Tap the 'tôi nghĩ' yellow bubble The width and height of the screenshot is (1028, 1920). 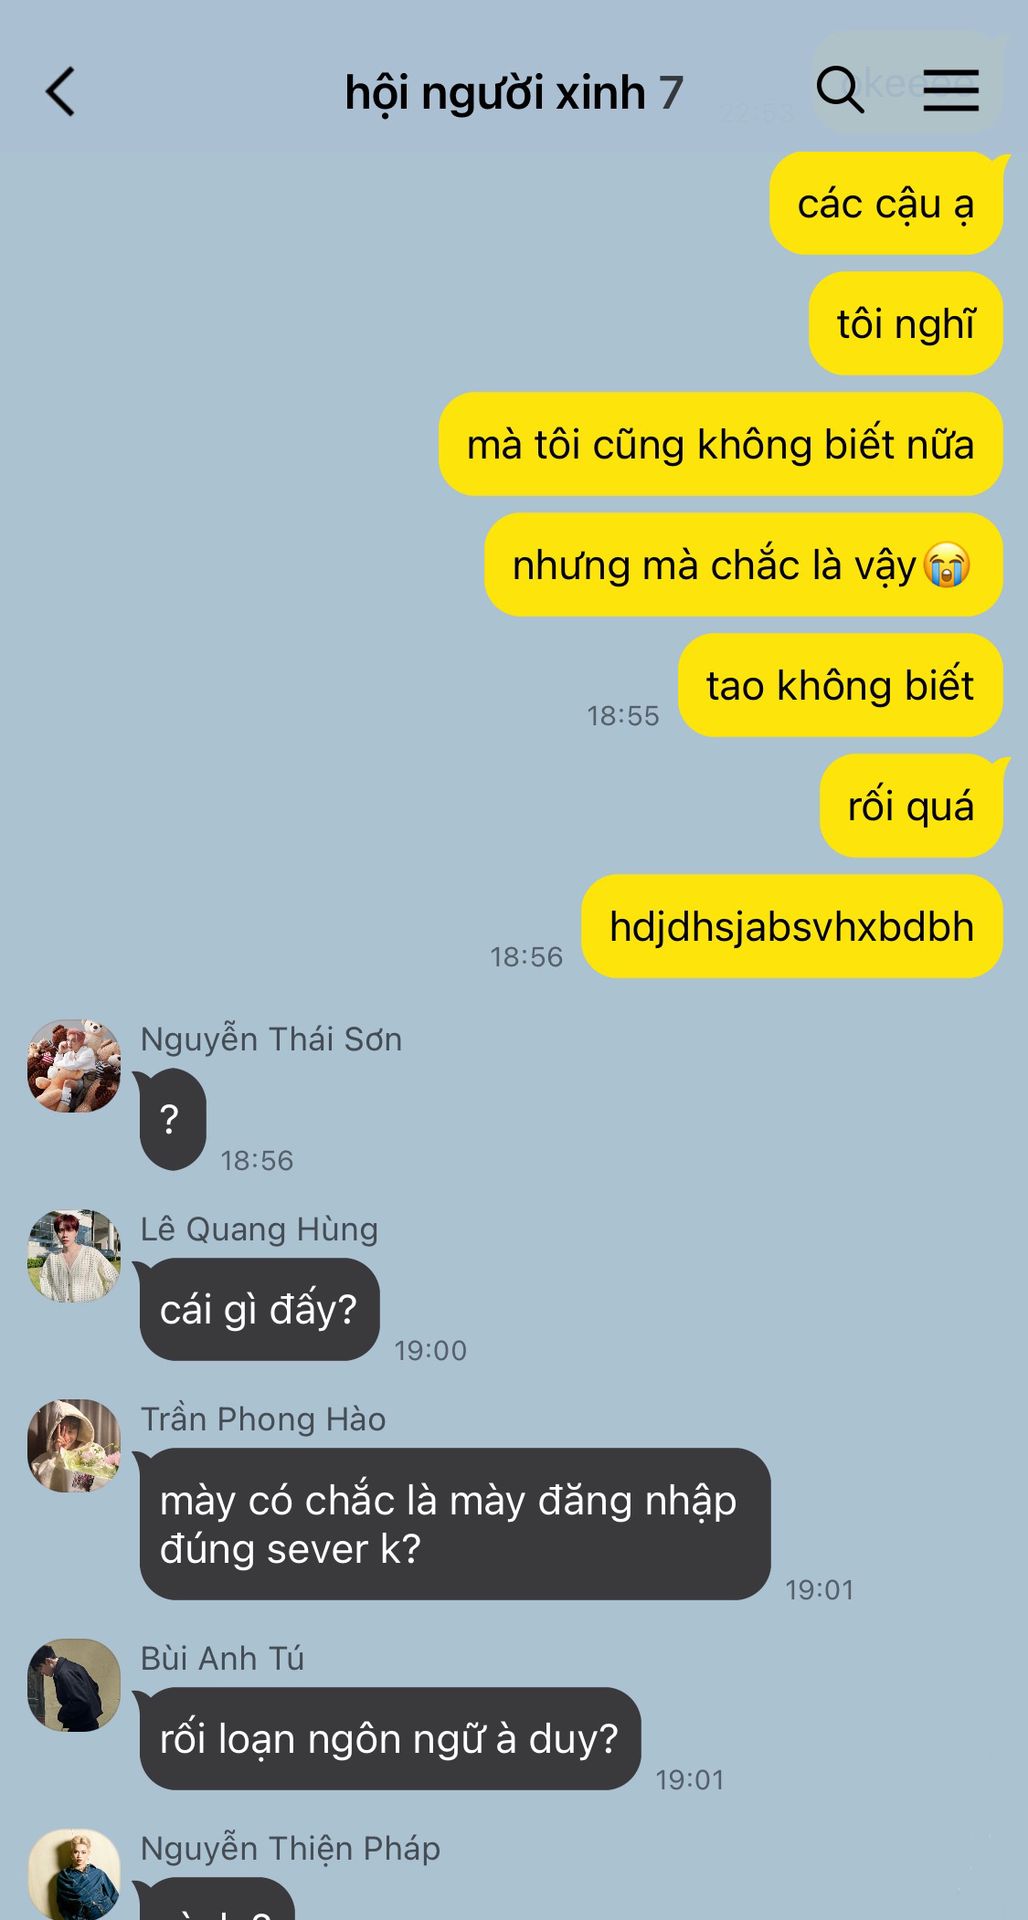click(906, 324)
